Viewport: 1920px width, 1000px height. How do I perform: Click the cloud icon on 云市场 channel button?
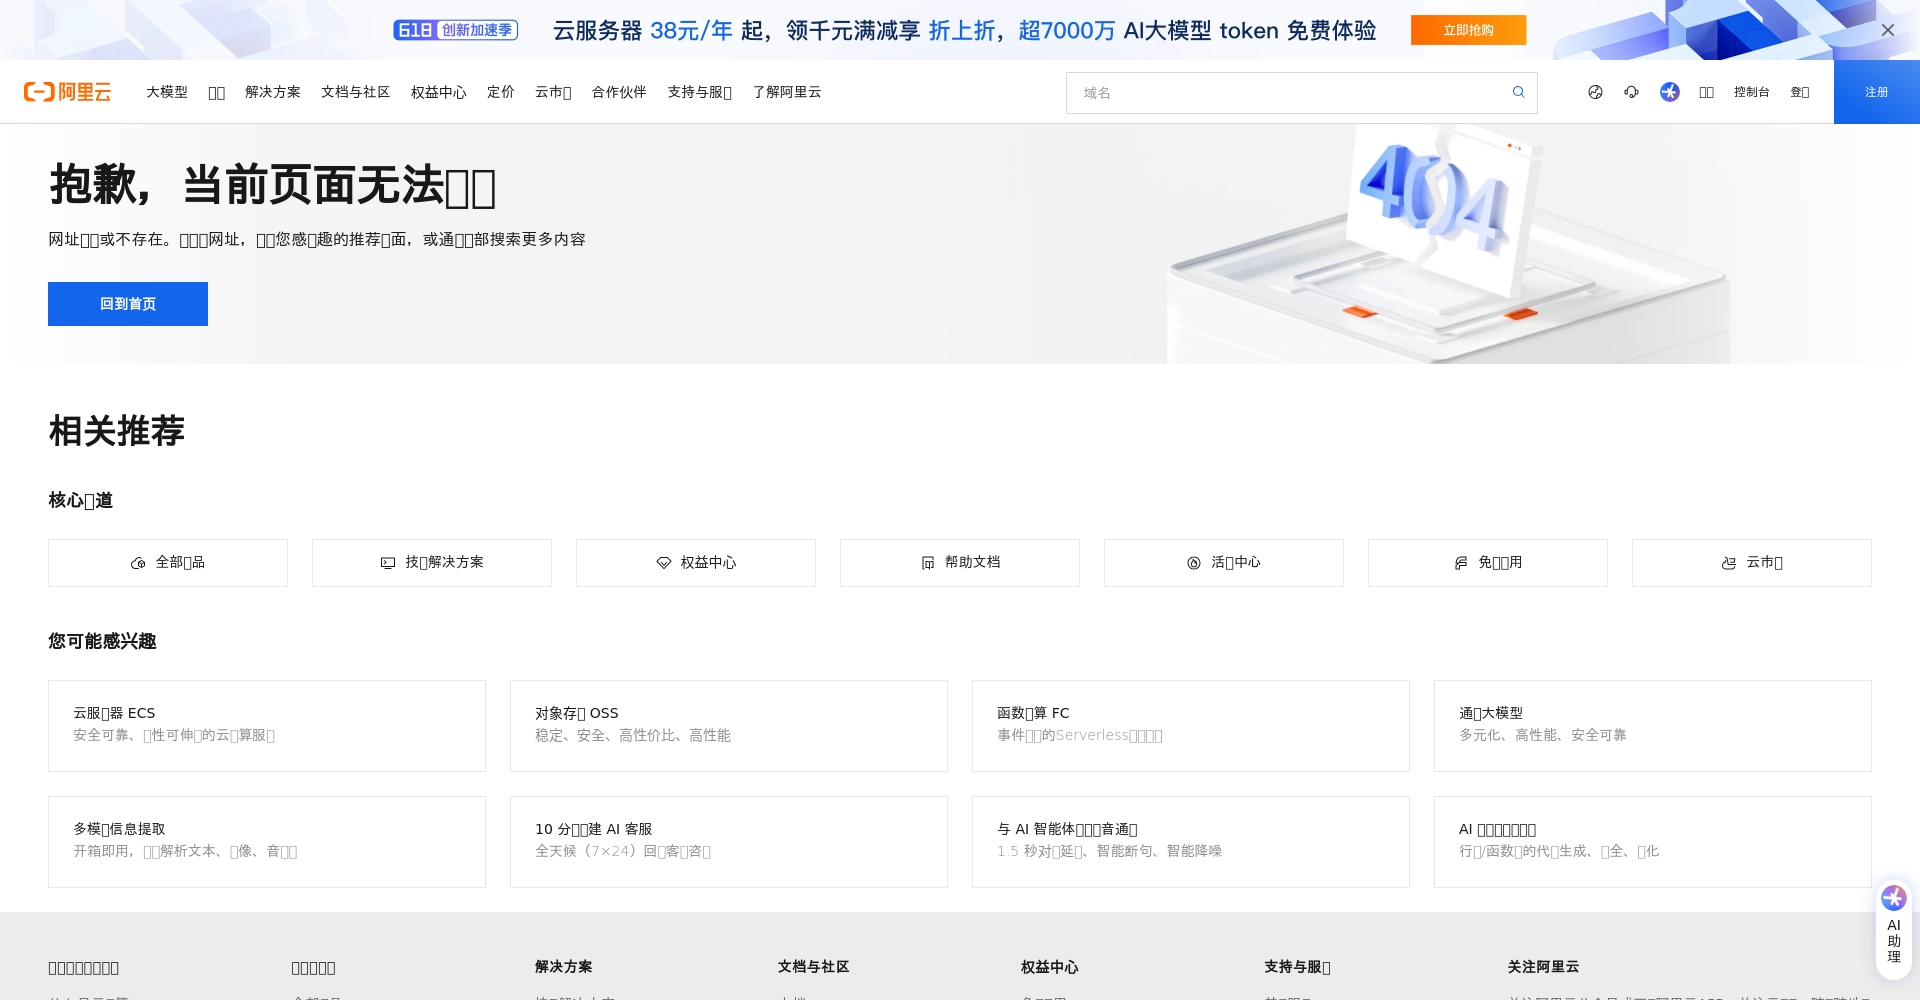point(1728,563)
